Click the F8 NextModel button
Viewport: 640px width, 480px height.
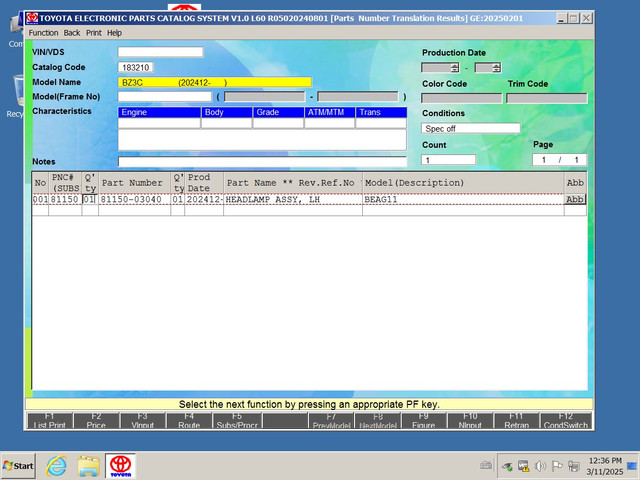pyautogui.click(x=378, y=421)
